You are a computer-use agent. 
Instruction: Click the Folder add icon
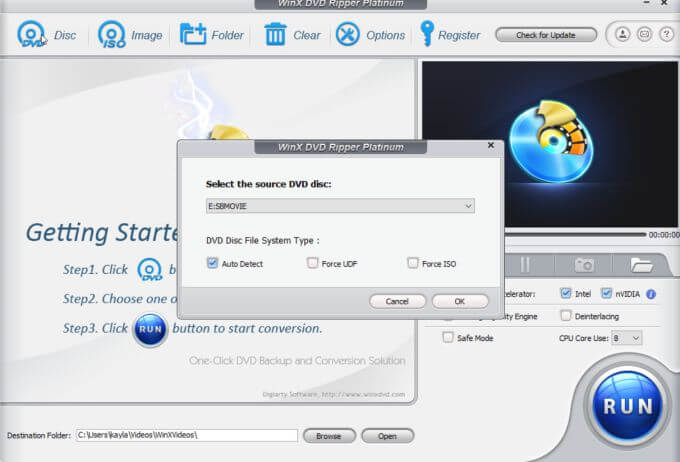[x=193, y=34]
